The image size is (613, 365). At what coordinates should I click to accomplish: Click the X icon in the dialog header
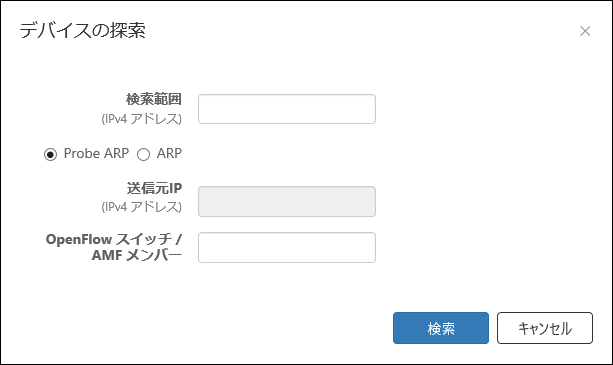585,31
